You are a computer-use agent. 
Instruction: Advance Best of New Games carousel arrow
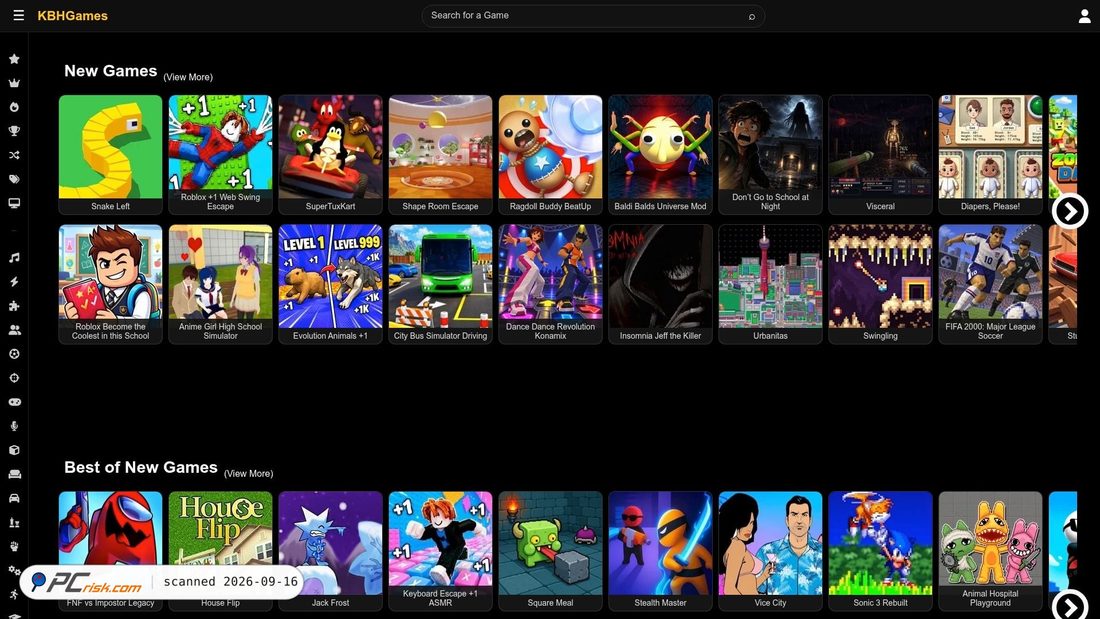click(x=1070, y=605)
